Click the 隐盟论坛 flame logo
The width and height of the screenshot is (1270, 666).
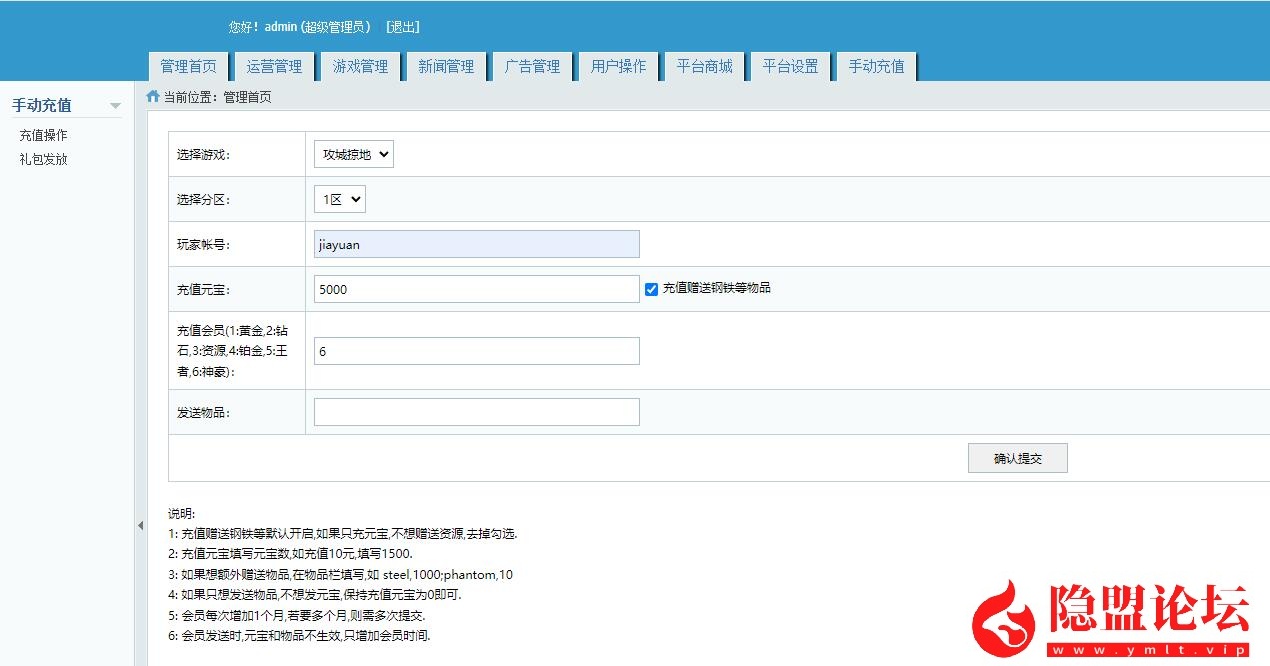[1006, 617]
